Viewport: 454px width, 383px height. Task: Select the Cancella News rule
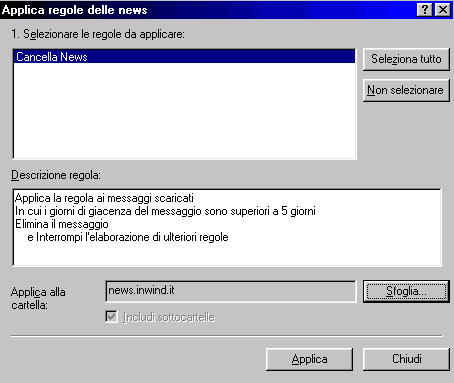click(184, 57)
